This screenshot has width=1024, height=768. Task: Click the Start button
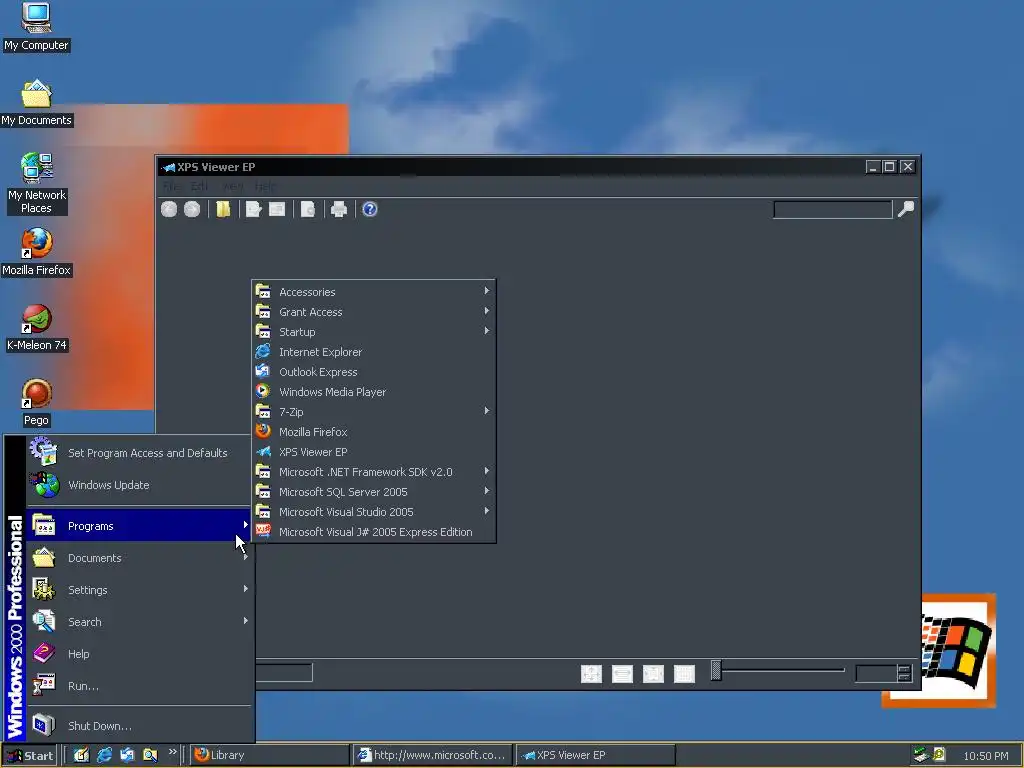click(x=30, y=756)
